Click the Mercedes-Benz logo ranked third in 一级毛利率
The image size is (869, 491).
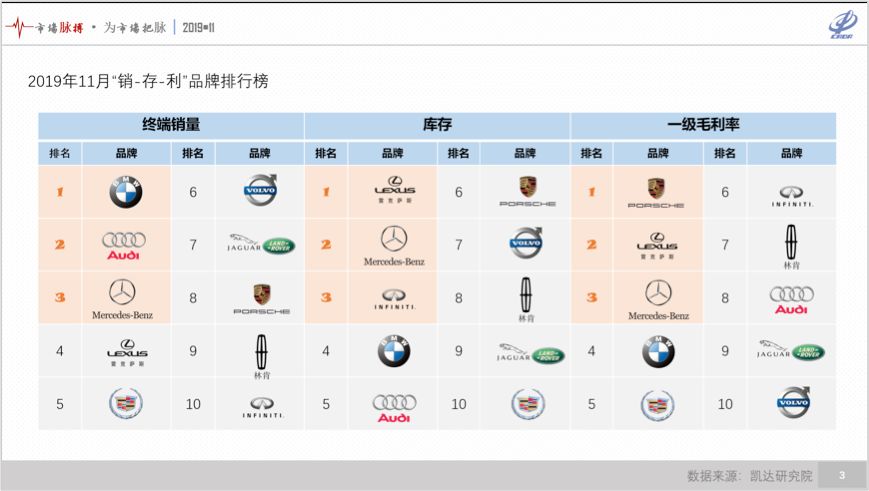coord(658,299)
